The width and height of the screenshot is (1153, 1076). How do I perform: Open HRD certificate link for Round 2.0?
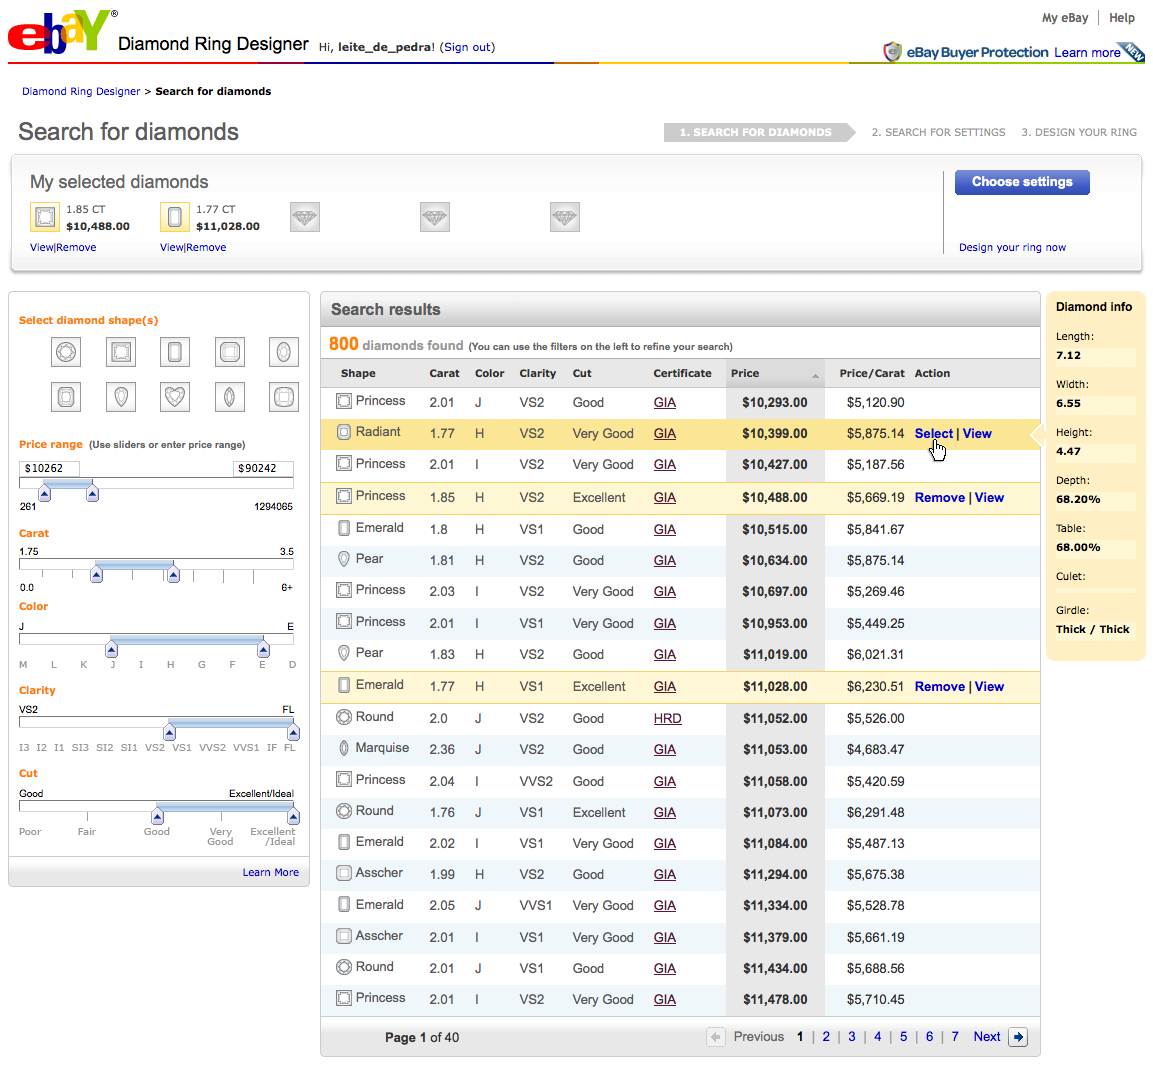(x=667, y=719)
